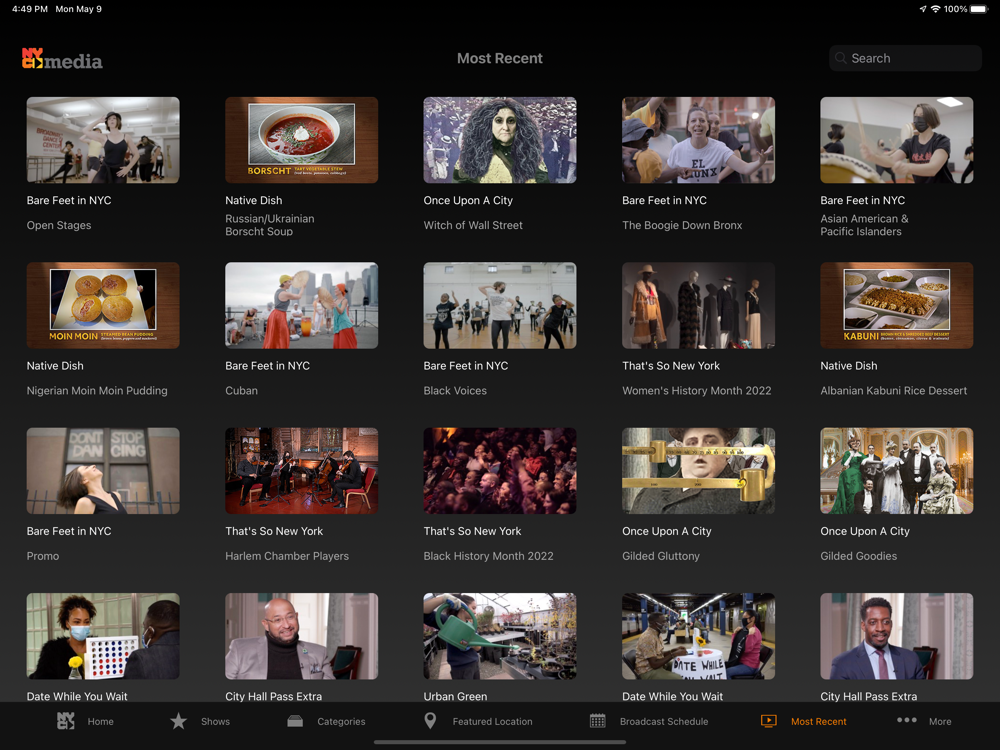Click the search magnifier icon
The width and height of the screenshot is (1000, 750).
(x=841, y=58)
